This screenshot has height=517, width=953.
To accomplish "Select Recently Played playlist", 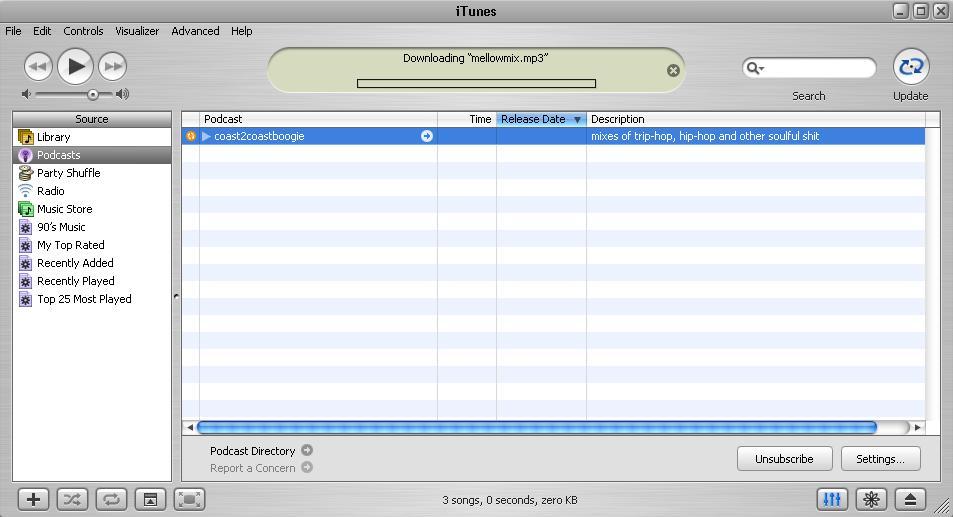I will (92, 281).
